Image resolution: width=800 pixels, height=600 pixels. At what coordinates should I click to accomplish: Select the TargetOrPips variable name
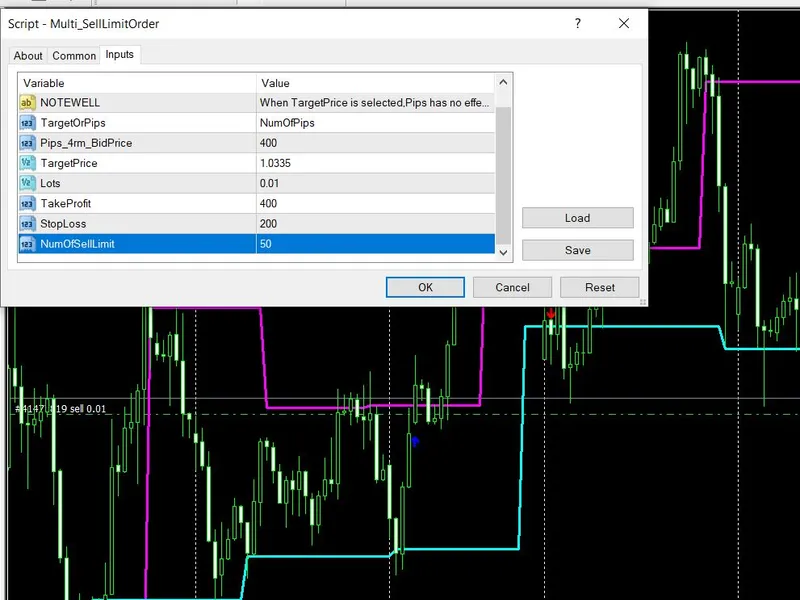73,123
